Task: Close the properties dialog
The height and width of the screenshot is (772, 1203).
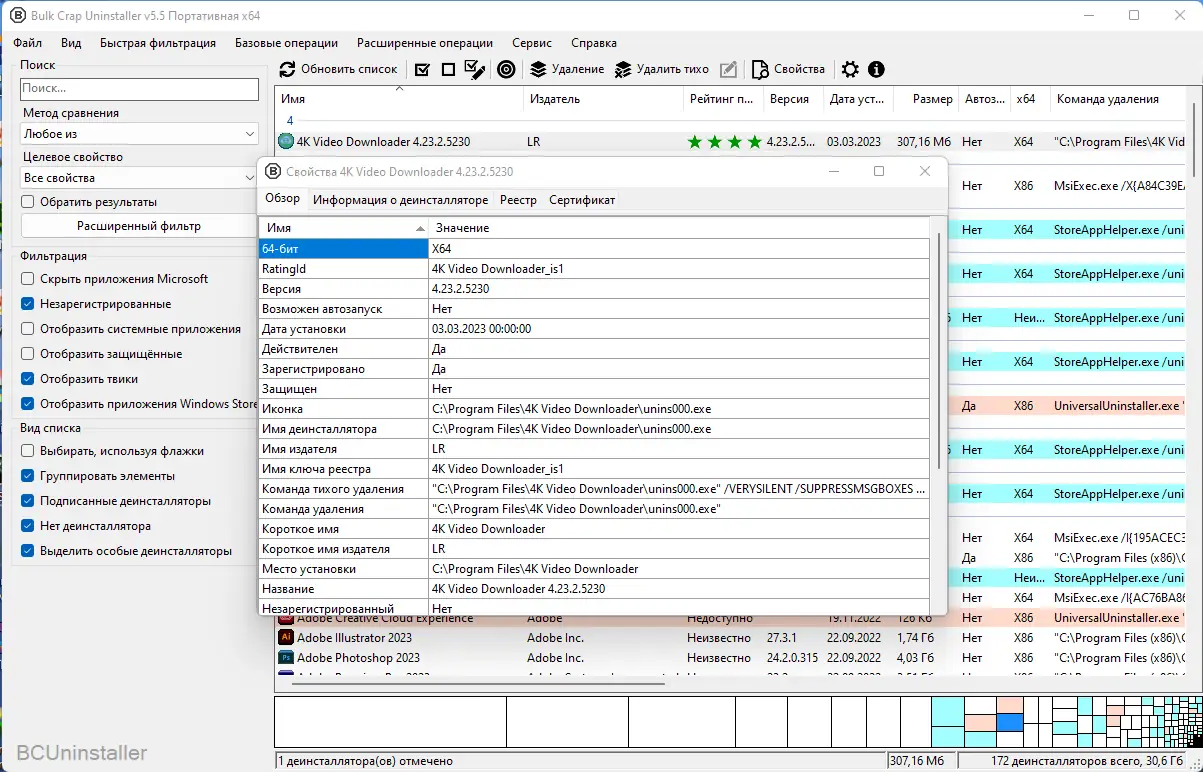Action: coord(925,171)
